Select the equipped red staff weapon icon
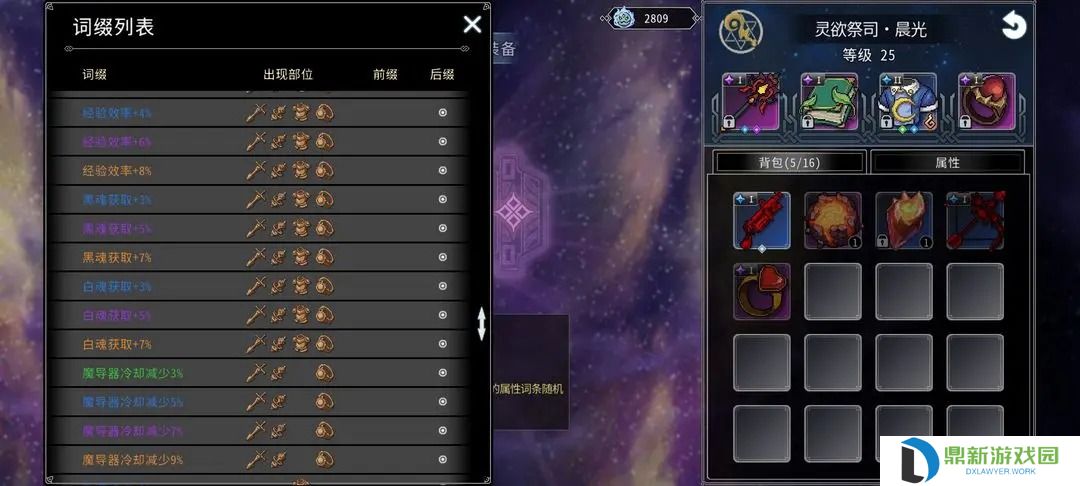The image size is (1080, 486). (x=751, y=102)
